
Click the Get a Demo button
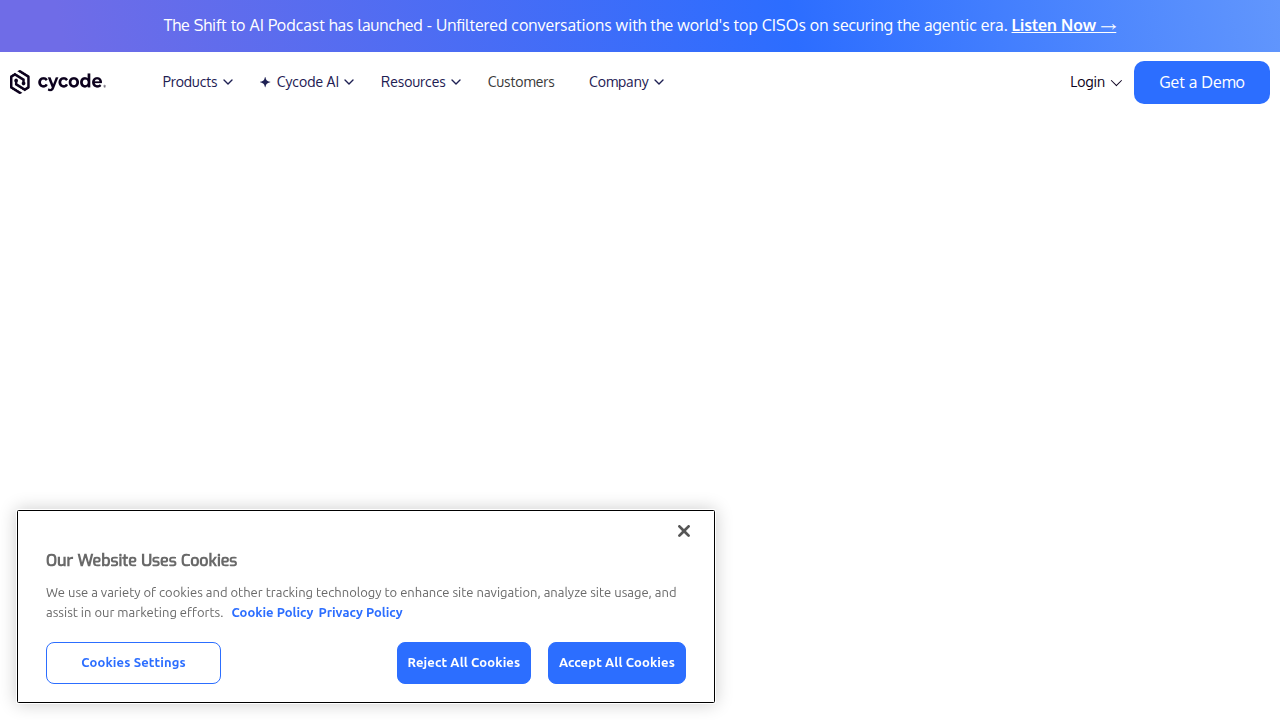click(1202, 82)
